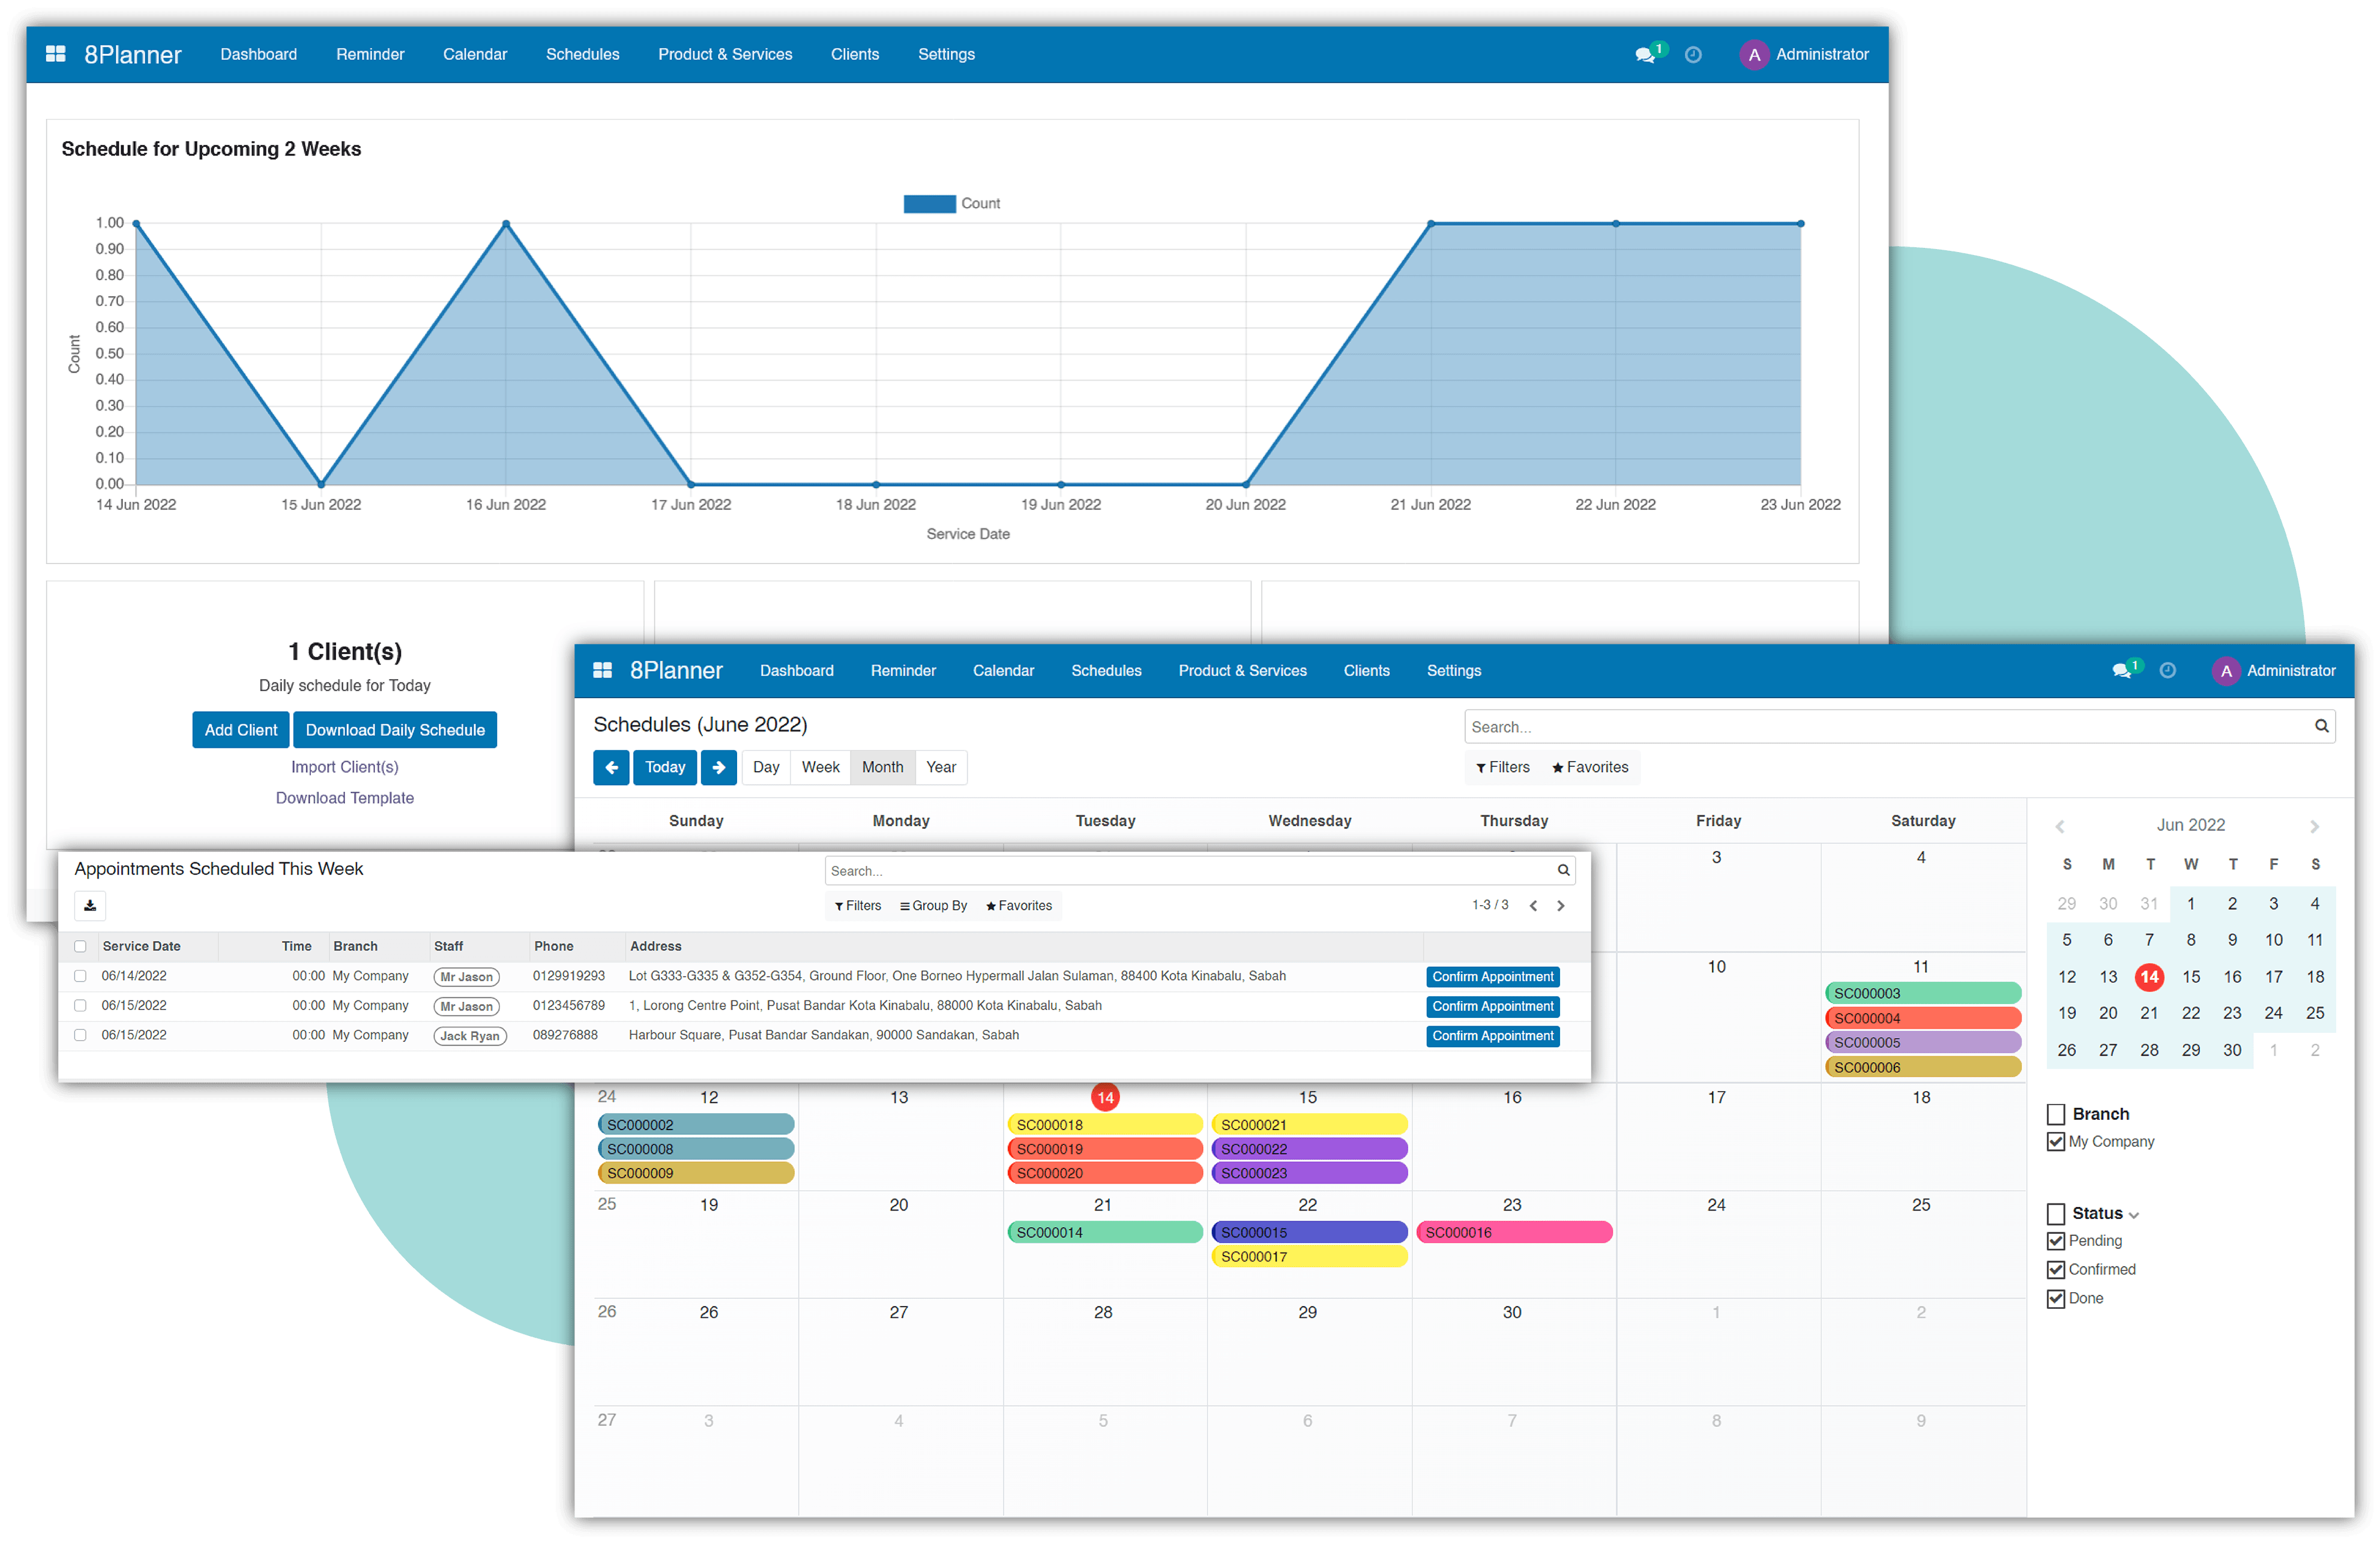Open activities clock icon in Dashboard window

click(1693, 55)
